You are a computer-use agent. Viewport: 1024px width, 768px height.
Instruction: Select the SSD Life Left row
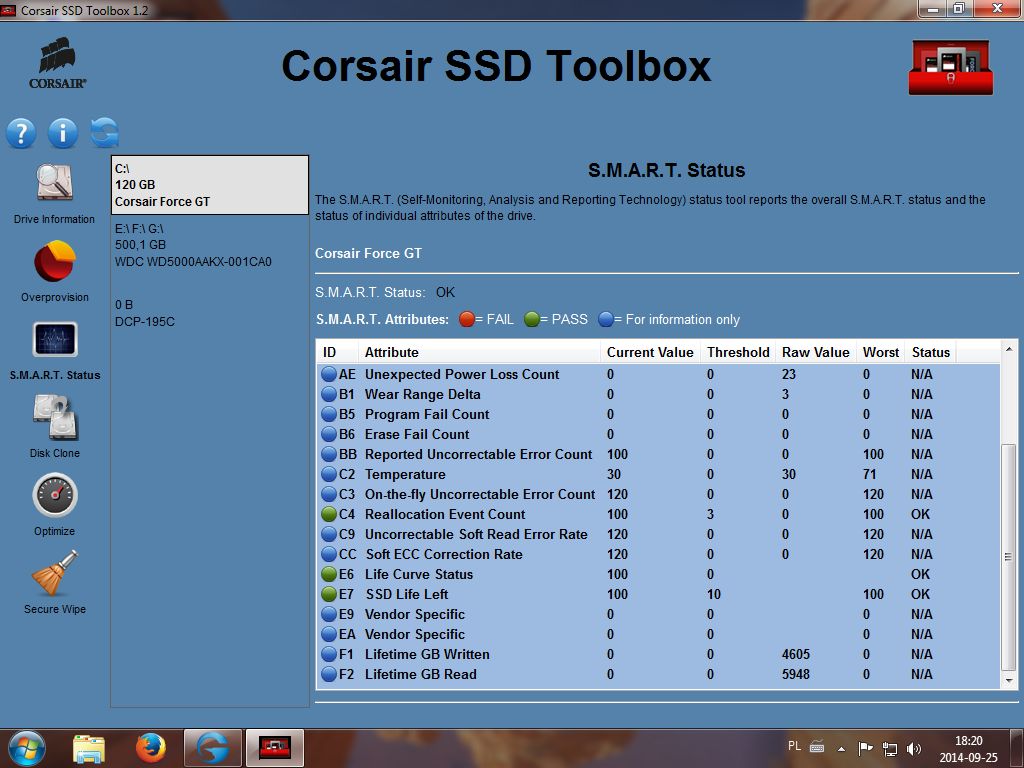(x=658, y=594)
